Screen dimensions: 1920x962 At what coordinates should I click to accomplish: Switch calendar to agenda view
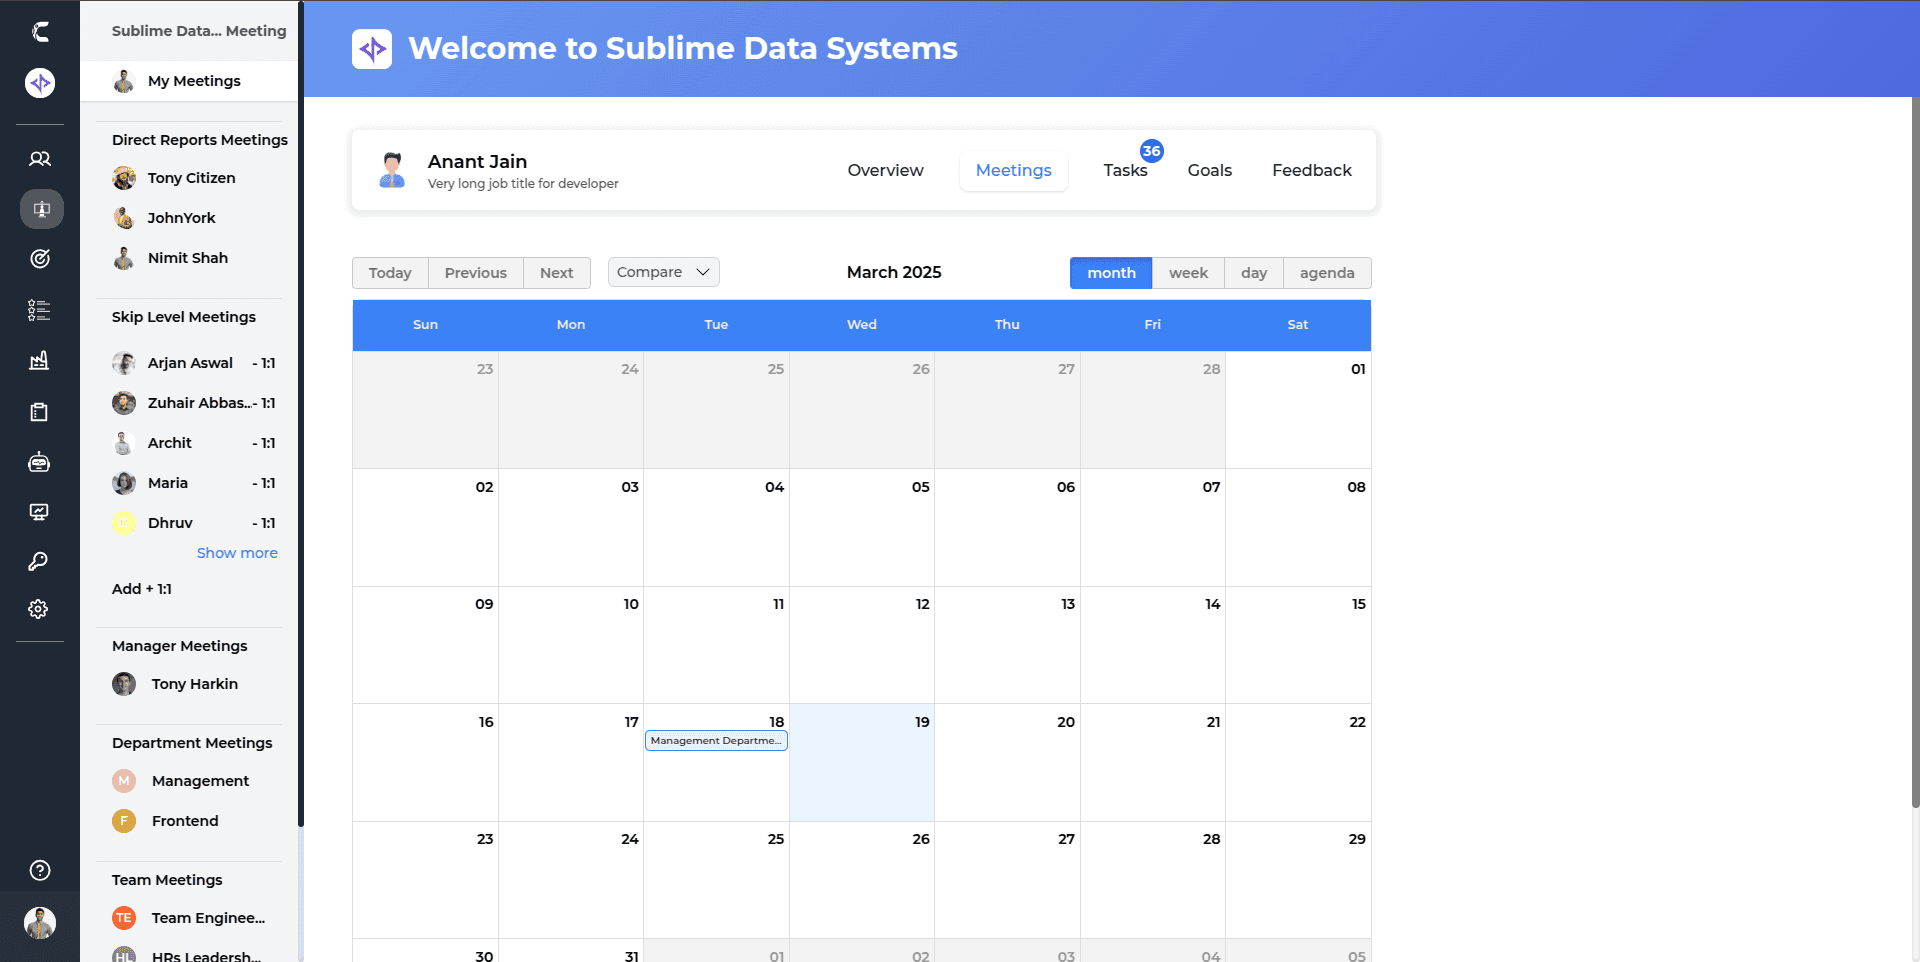[x=1327, y=273]
